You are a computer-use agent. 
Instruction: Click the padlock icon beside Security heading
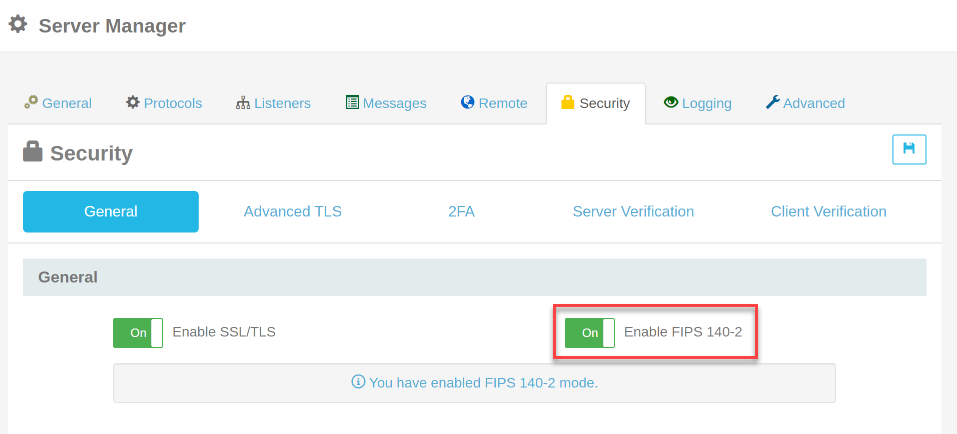[33, 152]
